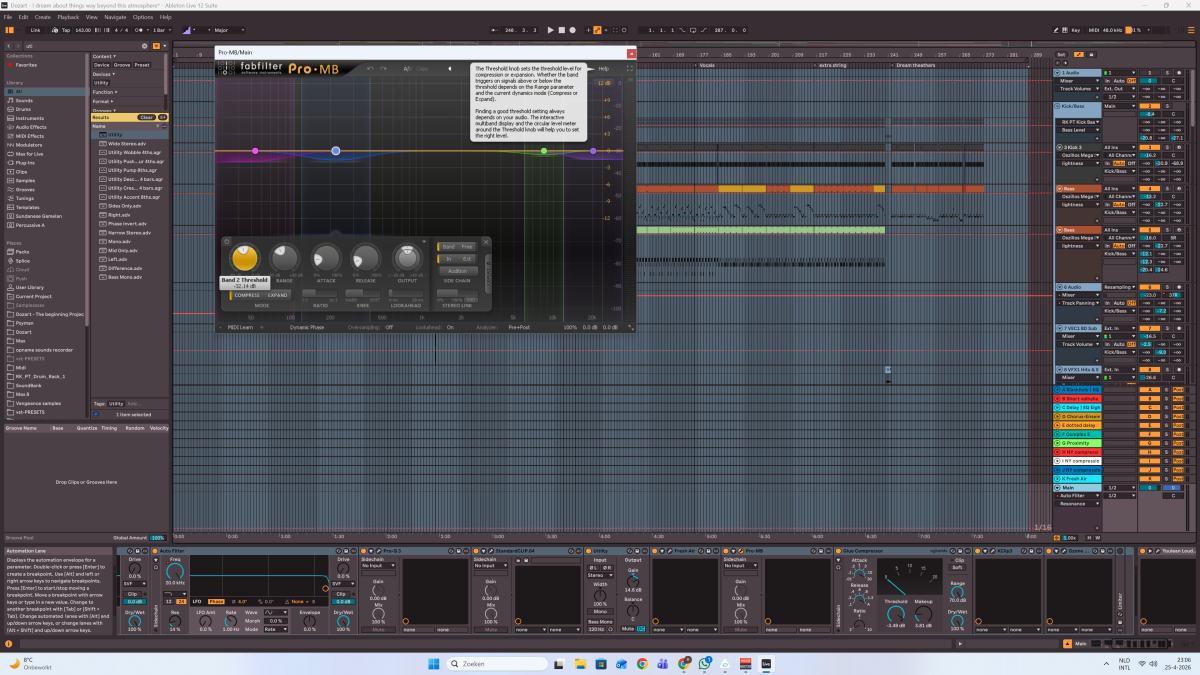Image resolution: width=1200 pixels, height=675 pixels.
Task: Expand the Format filter section
Action: pyautogui.click(x=102, y=101)
